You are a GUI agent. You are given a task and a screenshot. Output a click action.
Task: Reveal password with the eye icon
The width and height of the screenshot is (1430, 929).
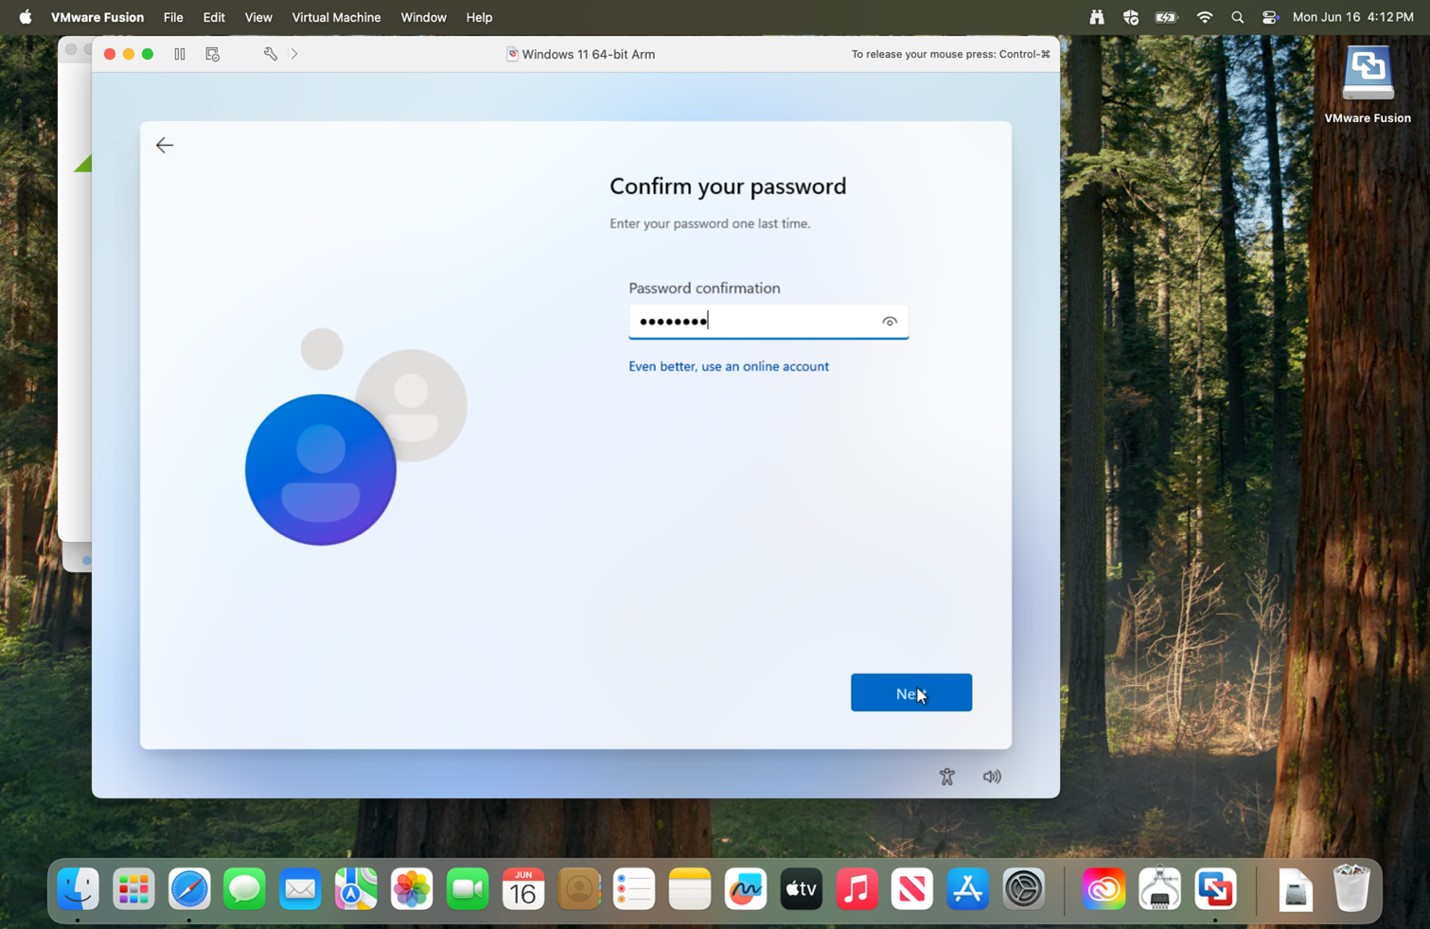tap(889, 322)
